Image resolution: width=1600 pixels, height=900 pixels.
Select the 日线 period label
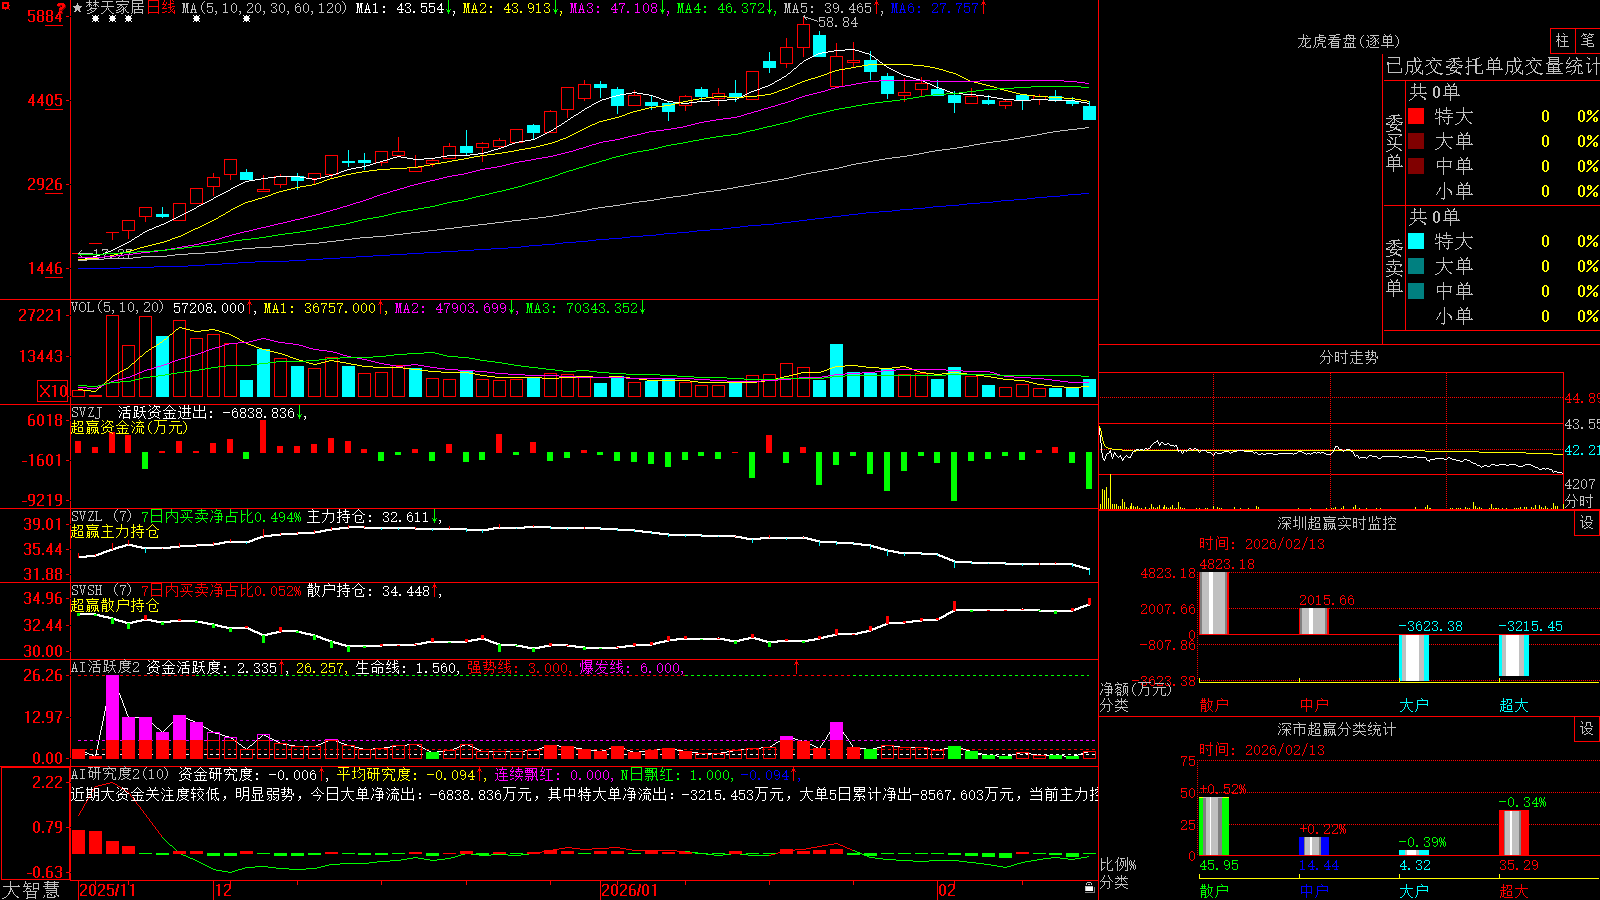(161, 8)
